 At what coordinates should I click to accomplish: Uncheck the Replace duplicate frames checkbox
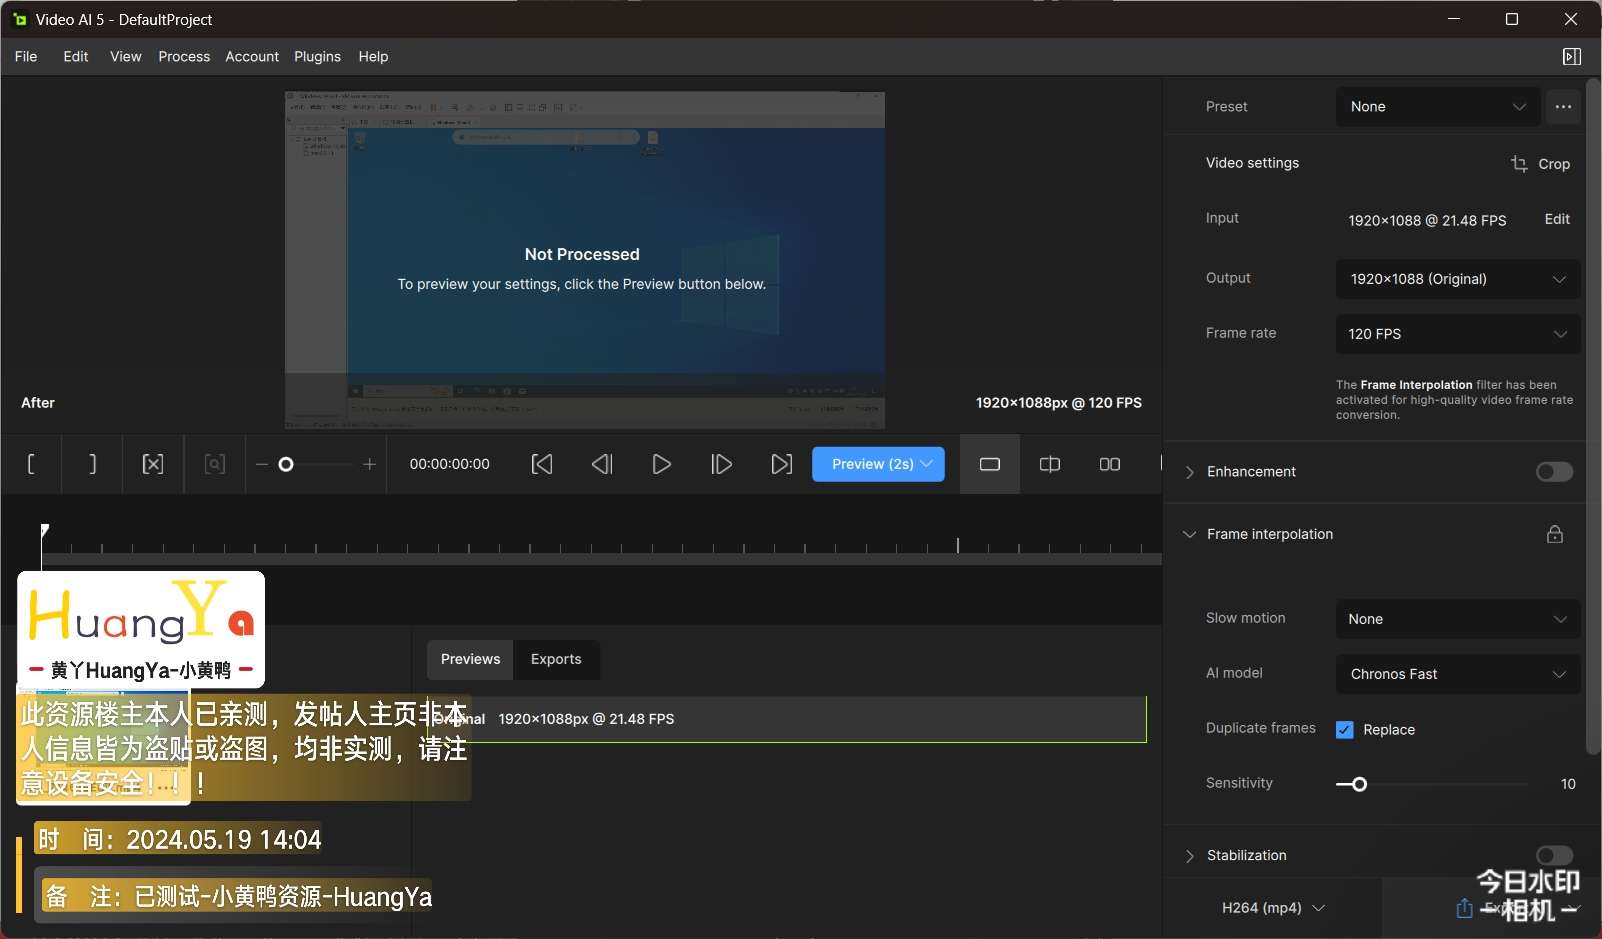pos(1345,730)
